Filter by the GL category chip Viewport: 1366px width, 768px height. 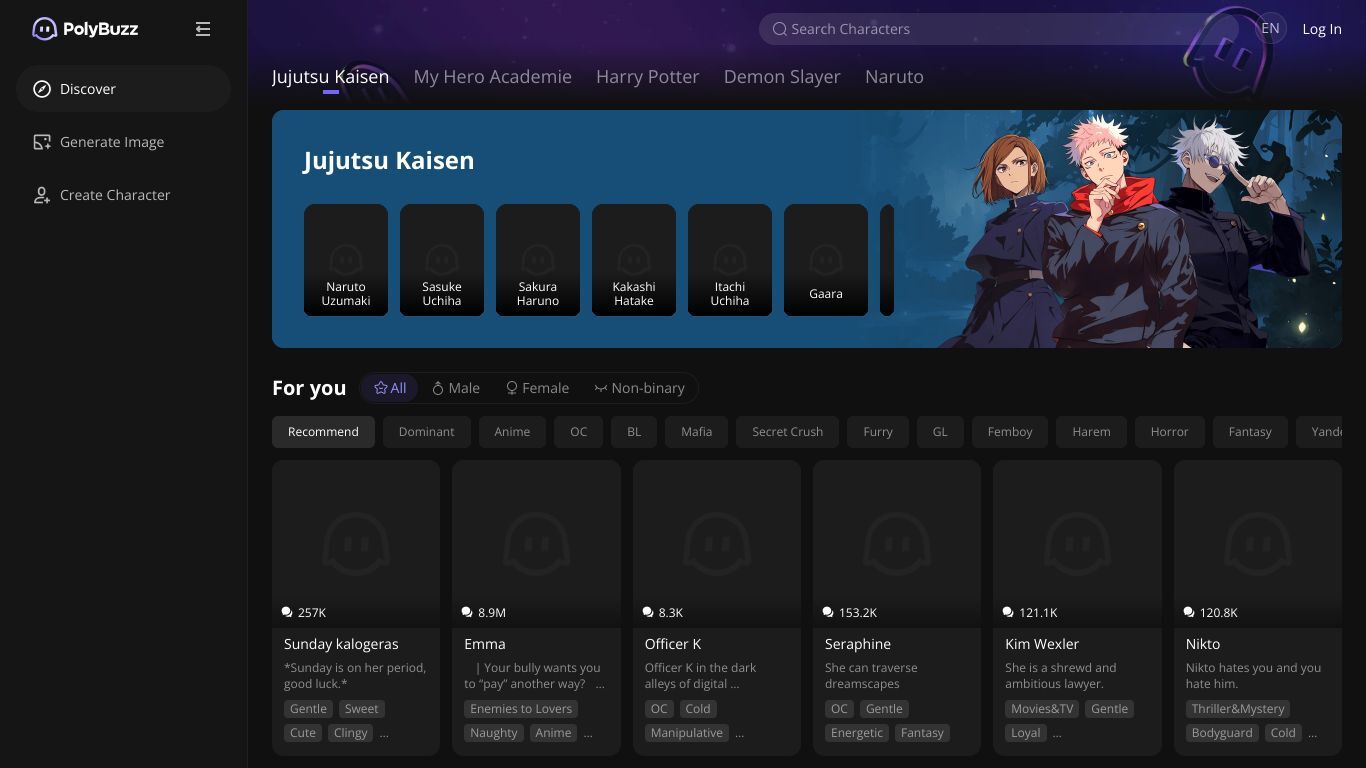940,432
